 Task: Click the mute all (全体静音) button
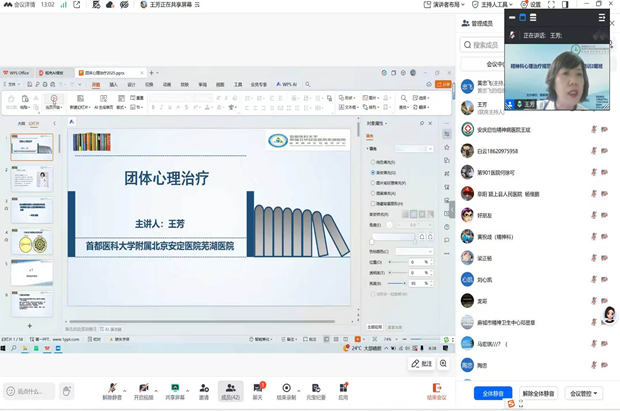click(493, 394)
